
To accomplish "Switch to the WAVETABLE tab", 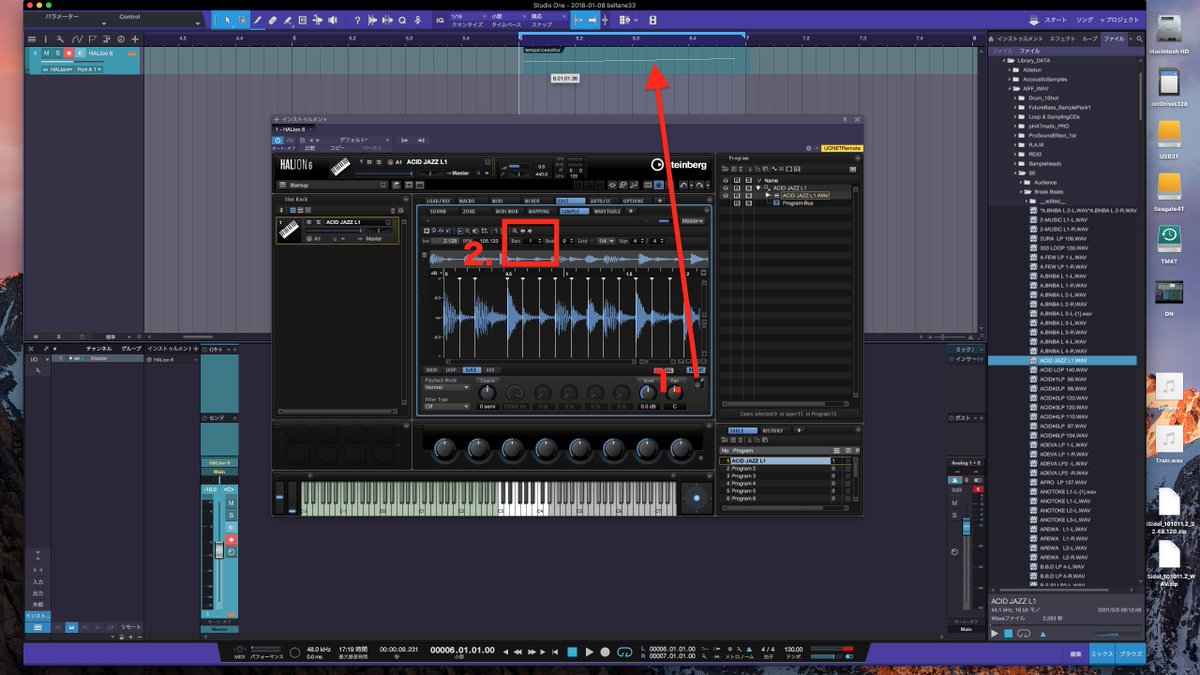I will [x=607, y=211].
